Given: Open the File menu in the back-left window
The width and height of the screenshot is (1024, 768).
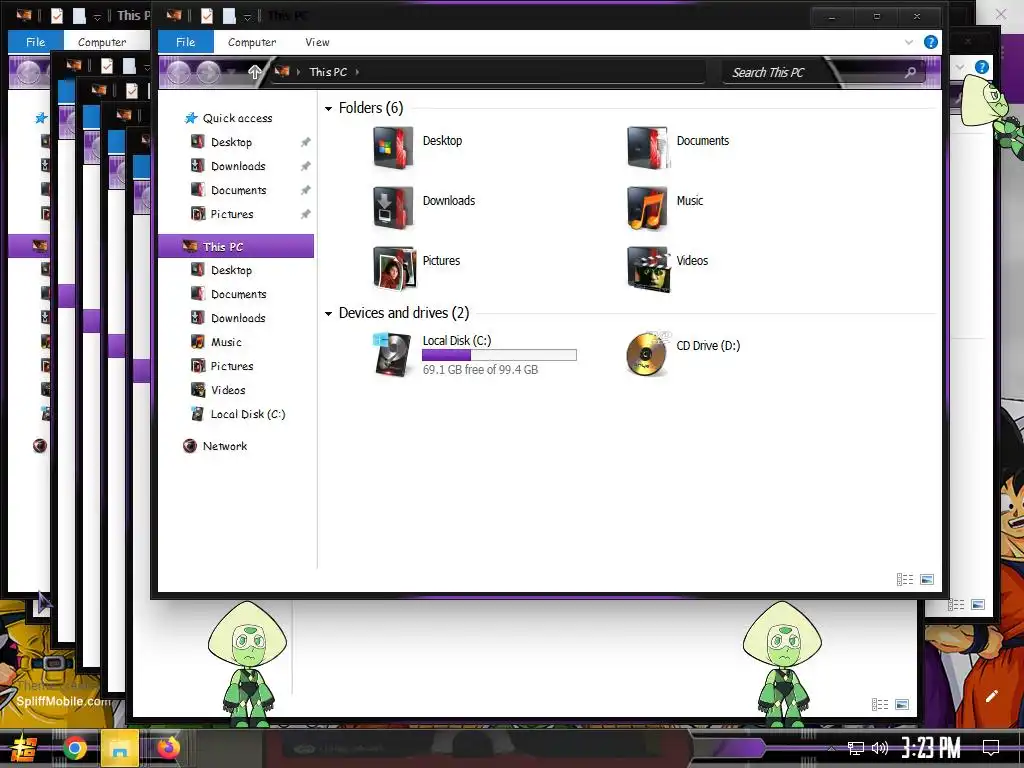Looking at the screenshot, I should (x=35, y=42).
